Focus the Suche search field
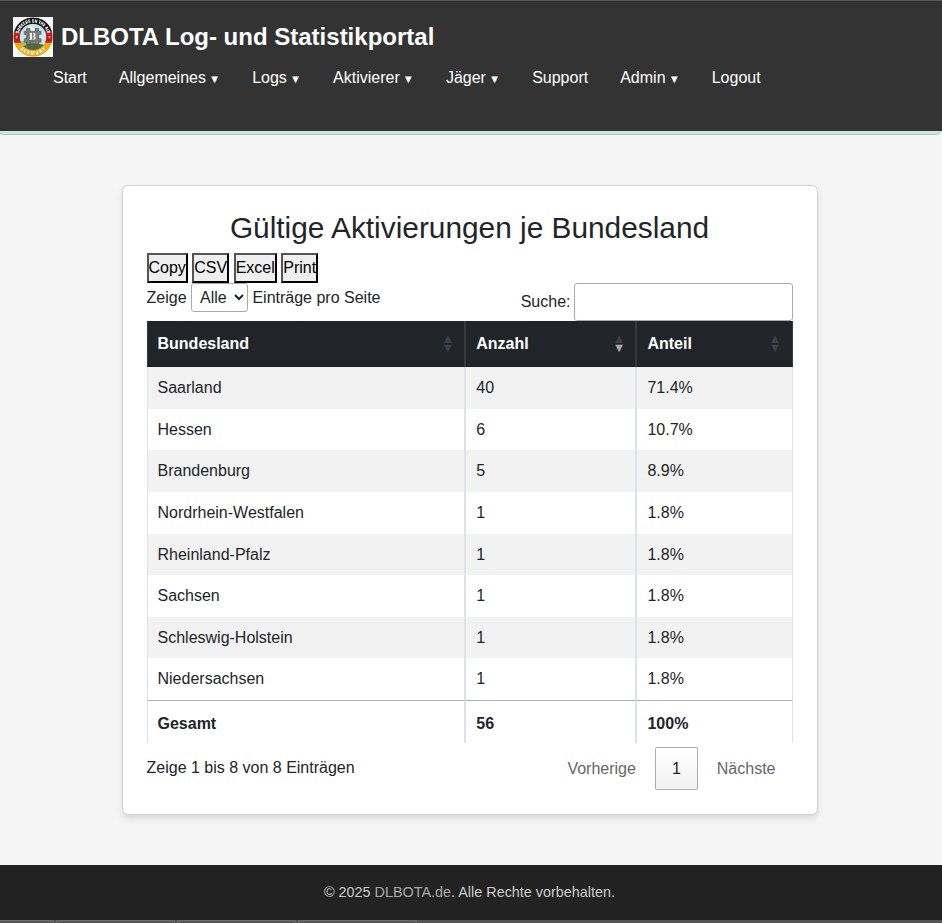942x923 pixels. 683,302
